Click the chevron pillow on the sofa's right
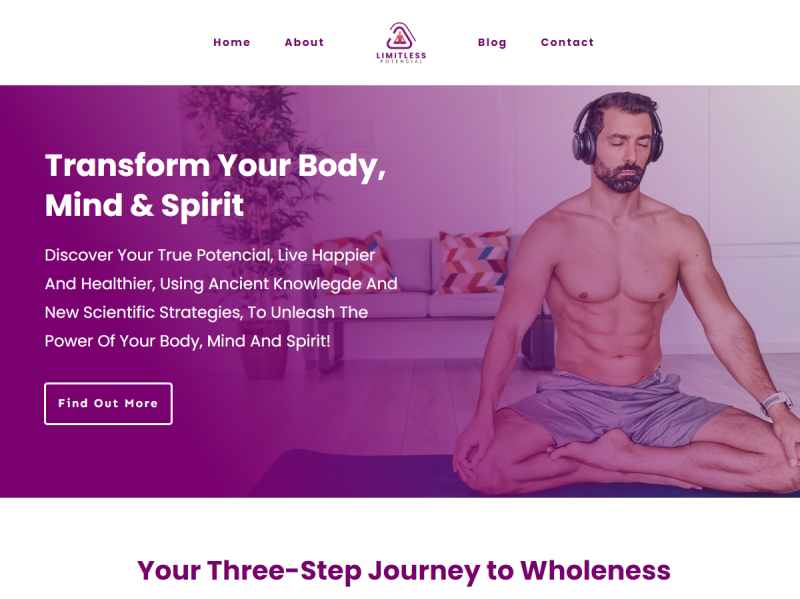The height and width of the screenshot is (599, 800). pos(473,261)
